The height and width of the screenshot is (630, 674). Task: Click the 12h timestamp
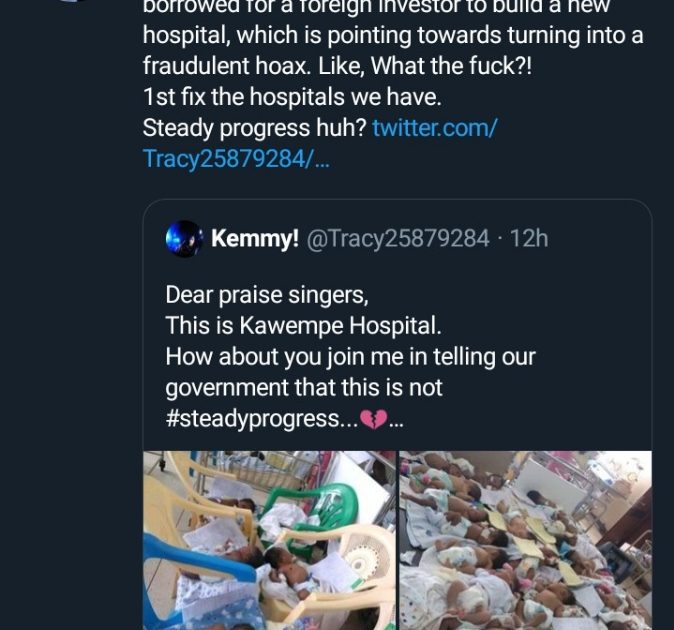[529, 239]
